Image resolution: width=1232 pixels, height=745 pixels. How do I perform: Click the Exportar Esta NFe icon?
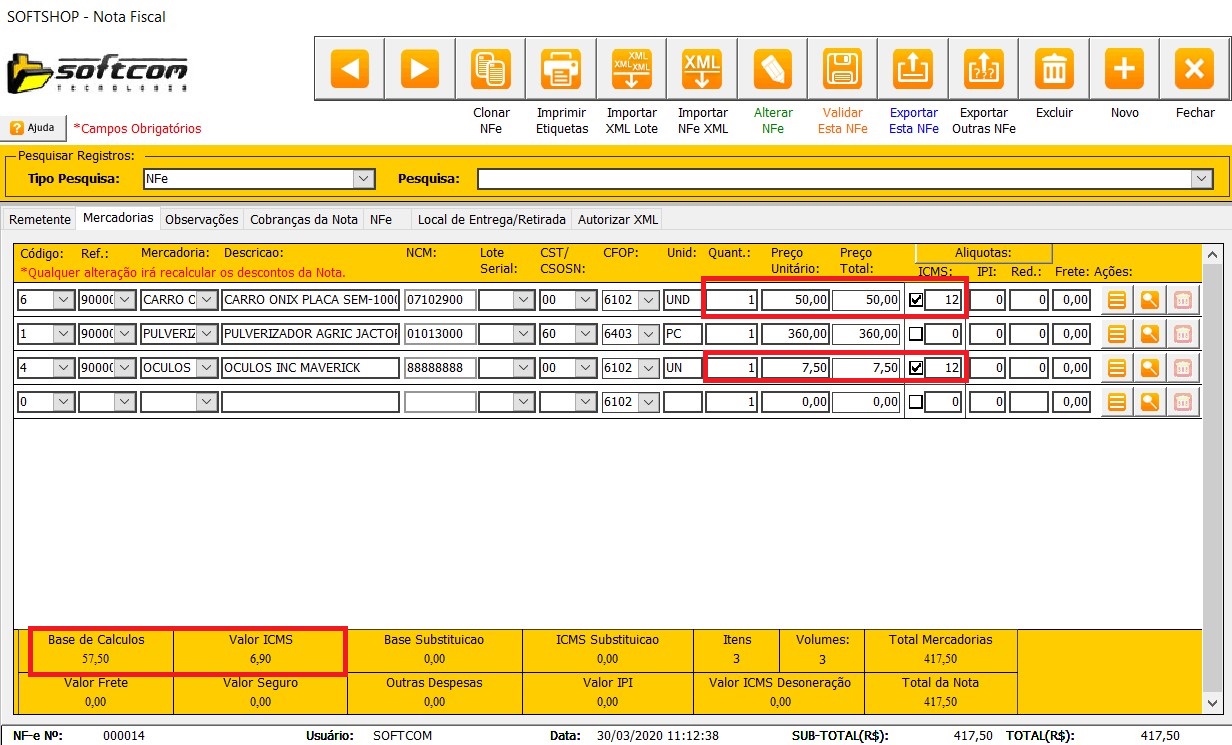(x=913, y=69)
